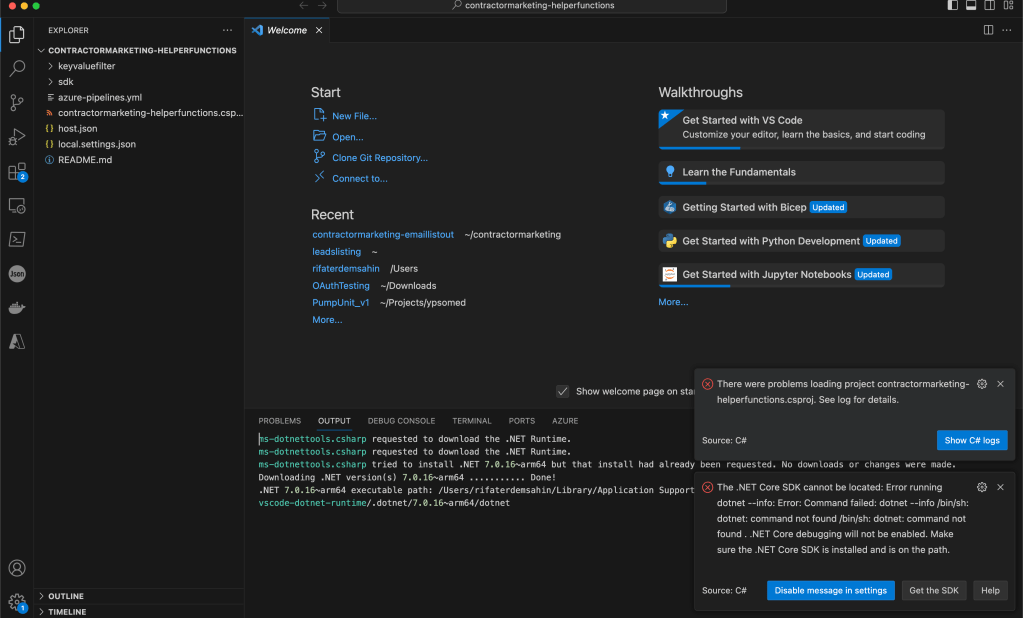Select the Welcome editor tab

[x=287, y=30]
